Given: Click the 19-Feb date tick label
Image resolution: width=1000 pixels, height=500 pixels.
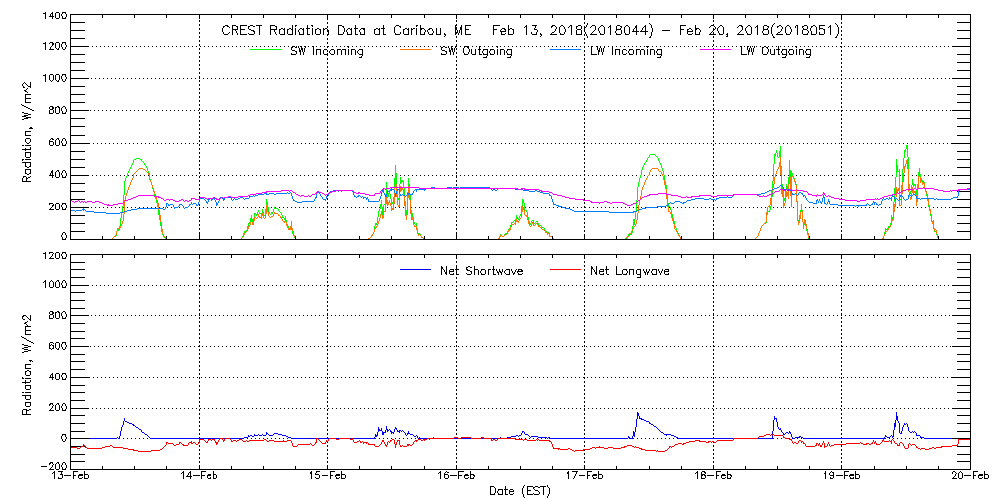Looking at the screenshot, I should 842,477.
